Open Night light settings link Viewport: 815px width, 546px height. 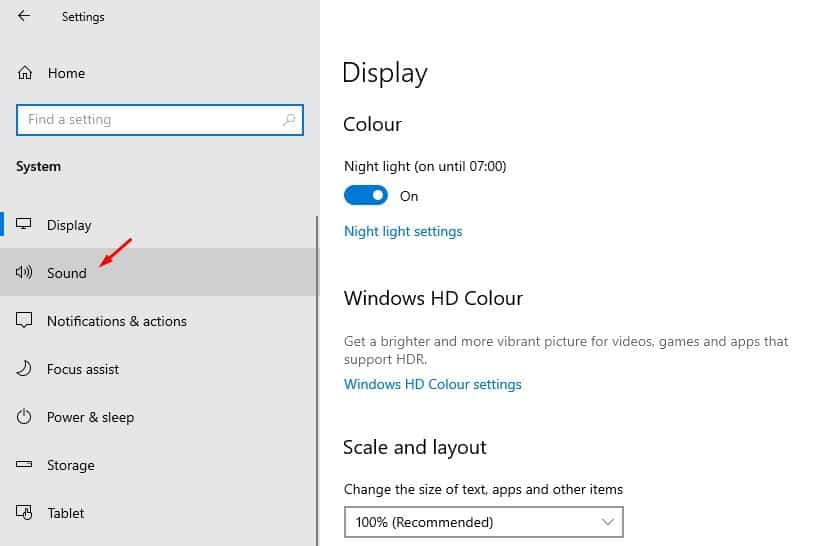point(403,231)
